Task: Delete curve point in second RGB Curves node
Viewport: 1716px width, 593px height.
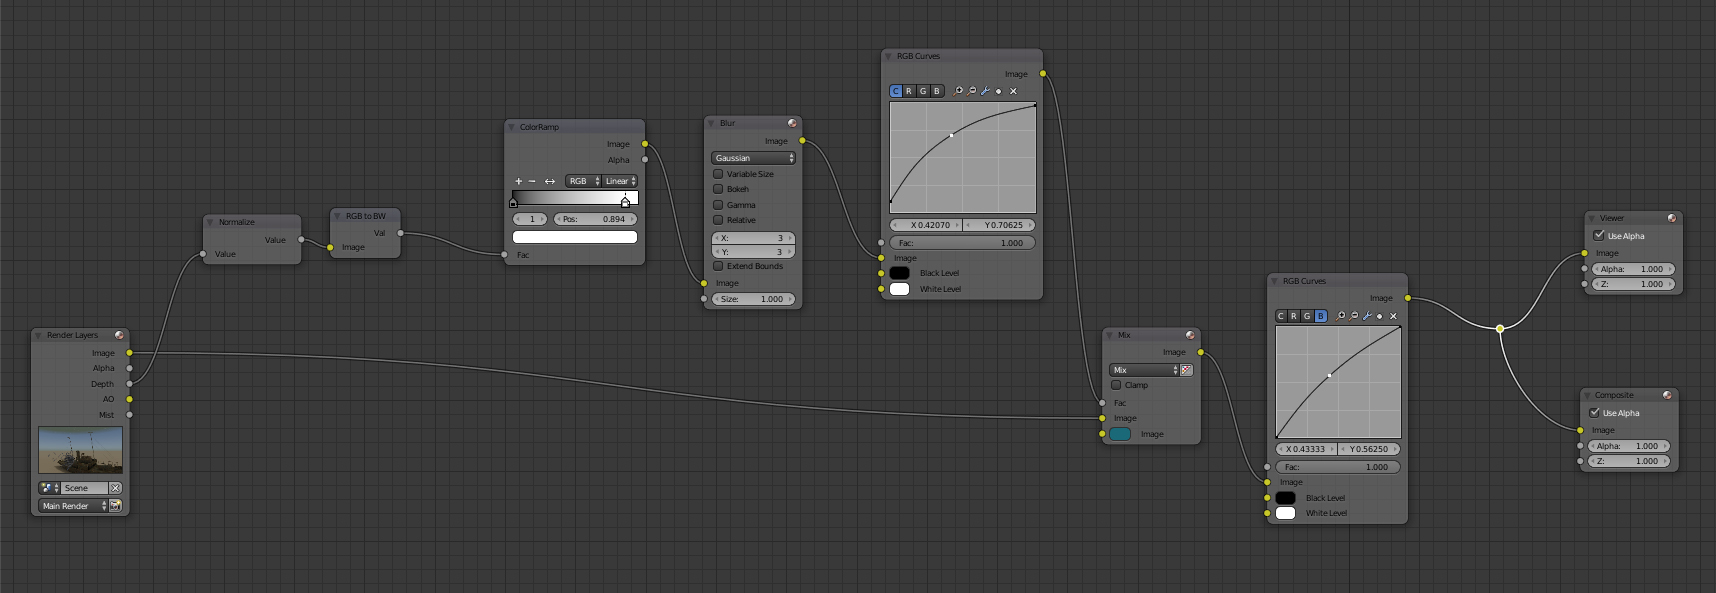Action: (x=1393, y=316)
